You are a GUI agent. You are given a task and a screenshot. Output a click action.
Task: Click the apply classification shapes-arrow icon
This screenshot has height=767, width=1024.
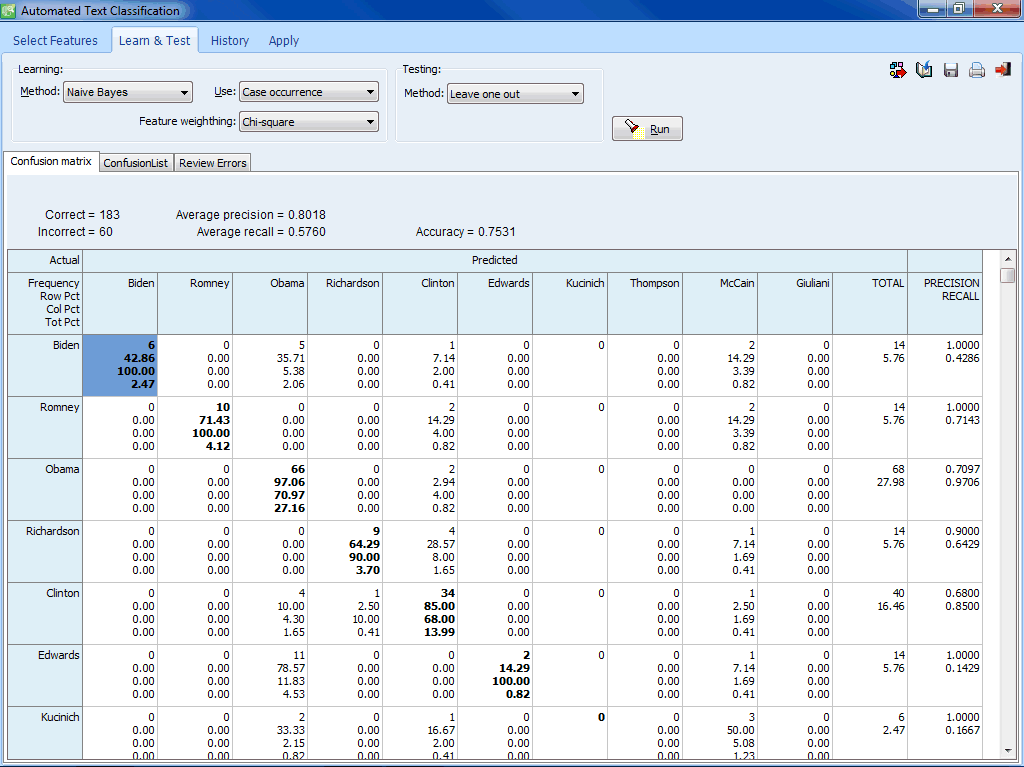[x=897, y=70]
